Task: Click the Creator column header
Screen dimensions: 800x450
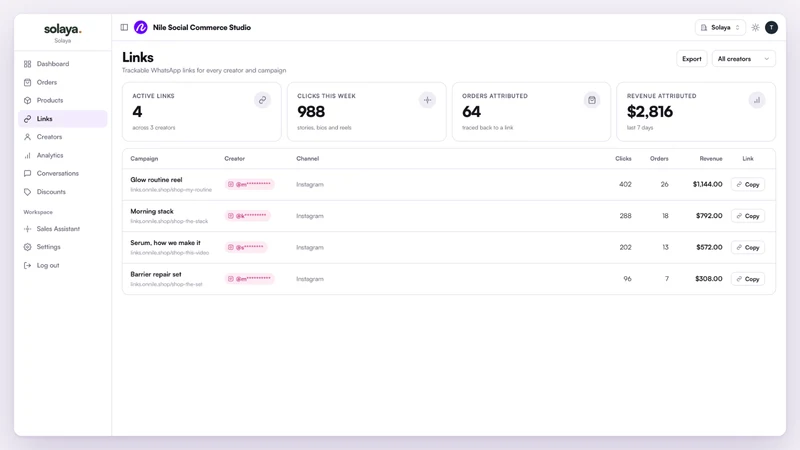Action: point(235,159)
